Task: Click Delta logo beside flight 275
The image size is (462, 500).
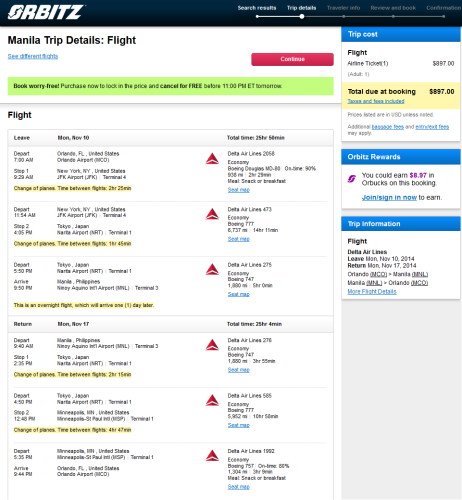Action: (x=212, y=269)
